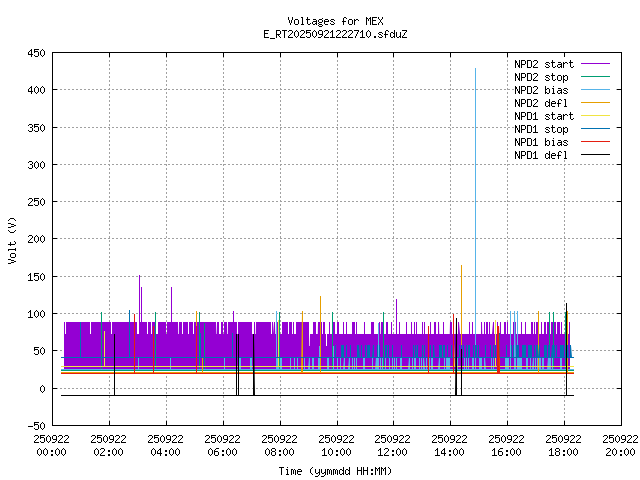Image resolution: width=640 pixels, height=480 pixels.
Task: Click the NPD2 stop legend label
Action: tap(541, 76)
